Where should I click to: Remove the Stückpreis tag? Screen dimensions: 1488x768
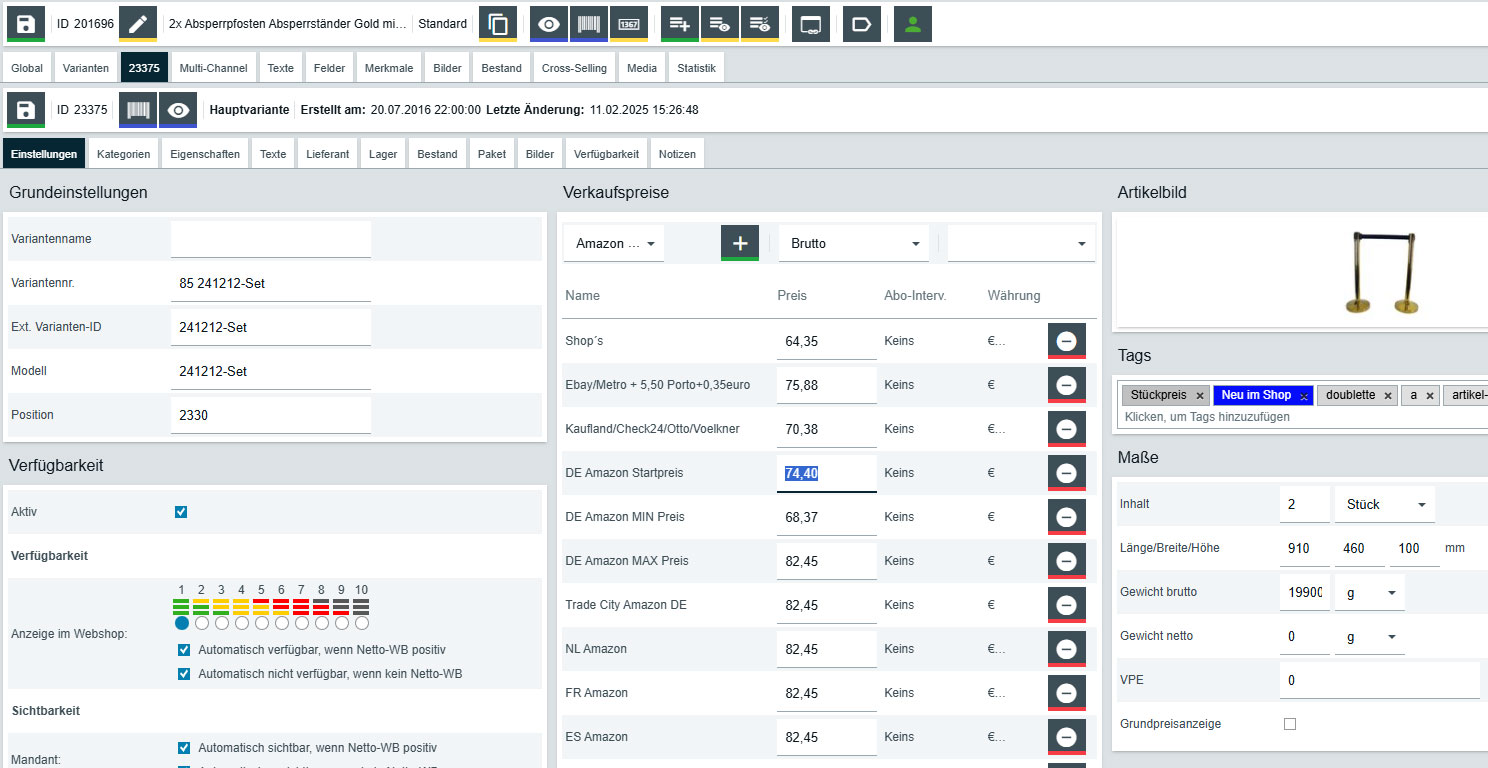[1200, 396]
